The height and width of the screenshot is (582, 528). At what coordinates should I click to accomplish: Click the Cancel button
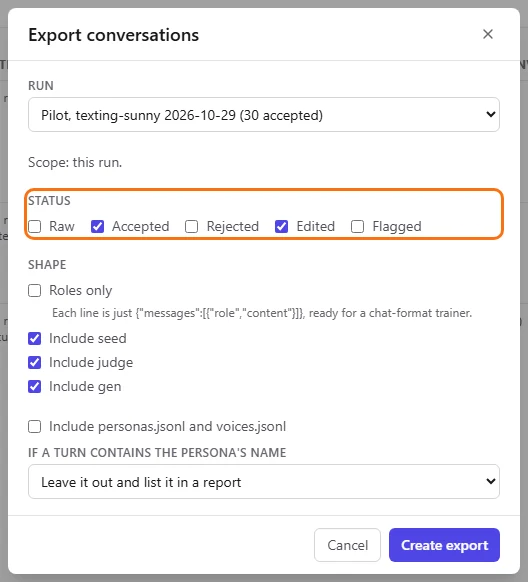[x=347, y=545]
